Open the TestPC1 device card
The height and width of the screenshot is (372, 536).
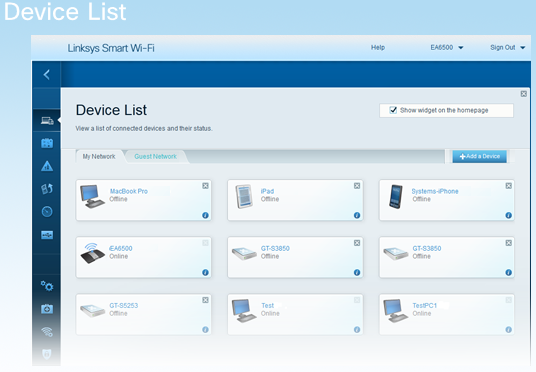click(x=446, y=315)
